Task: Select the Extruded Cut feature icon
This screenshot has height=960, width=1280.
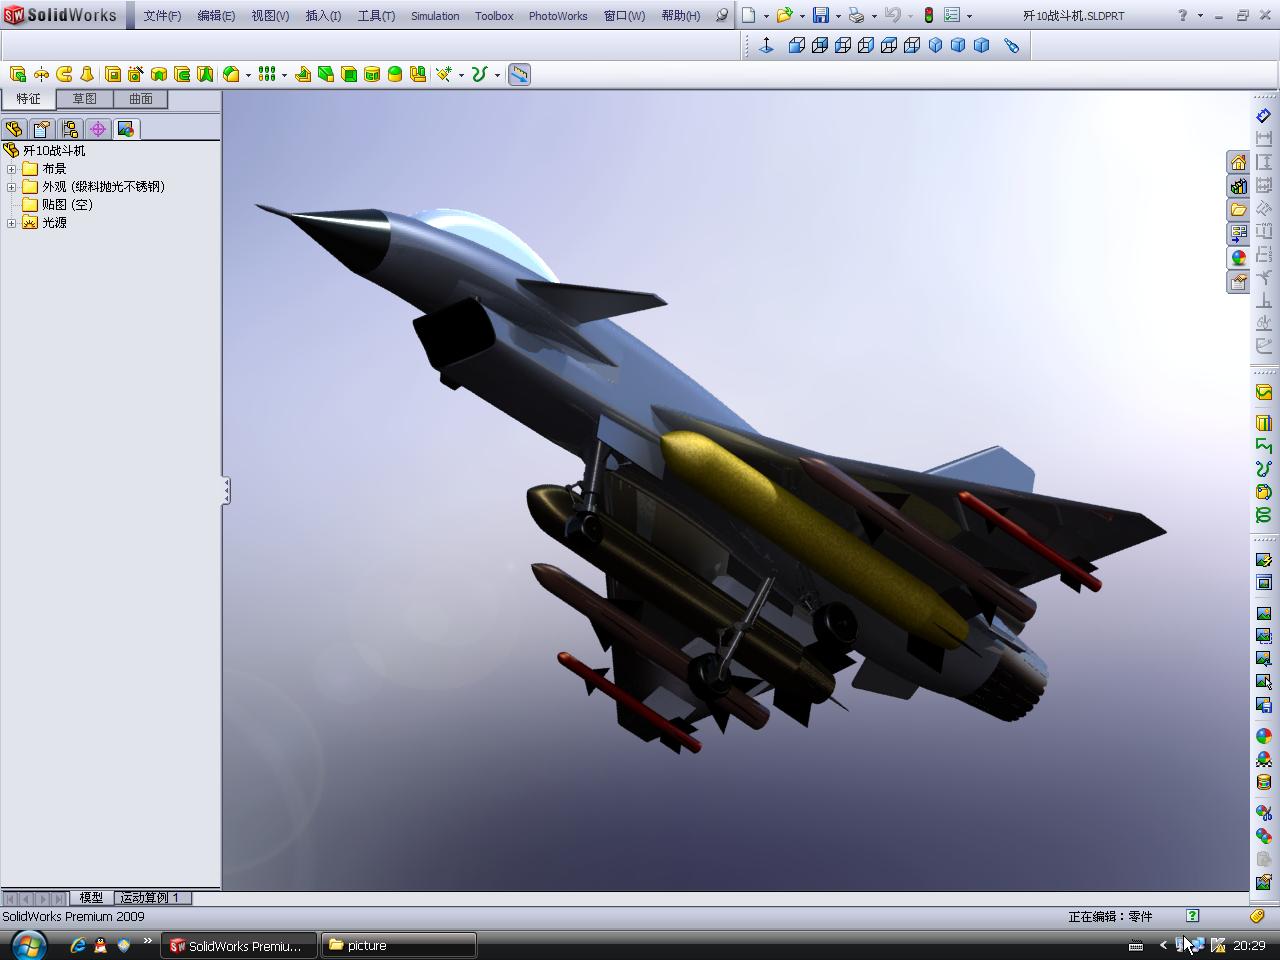Action: pyautogui.click(x=113, y=74)
